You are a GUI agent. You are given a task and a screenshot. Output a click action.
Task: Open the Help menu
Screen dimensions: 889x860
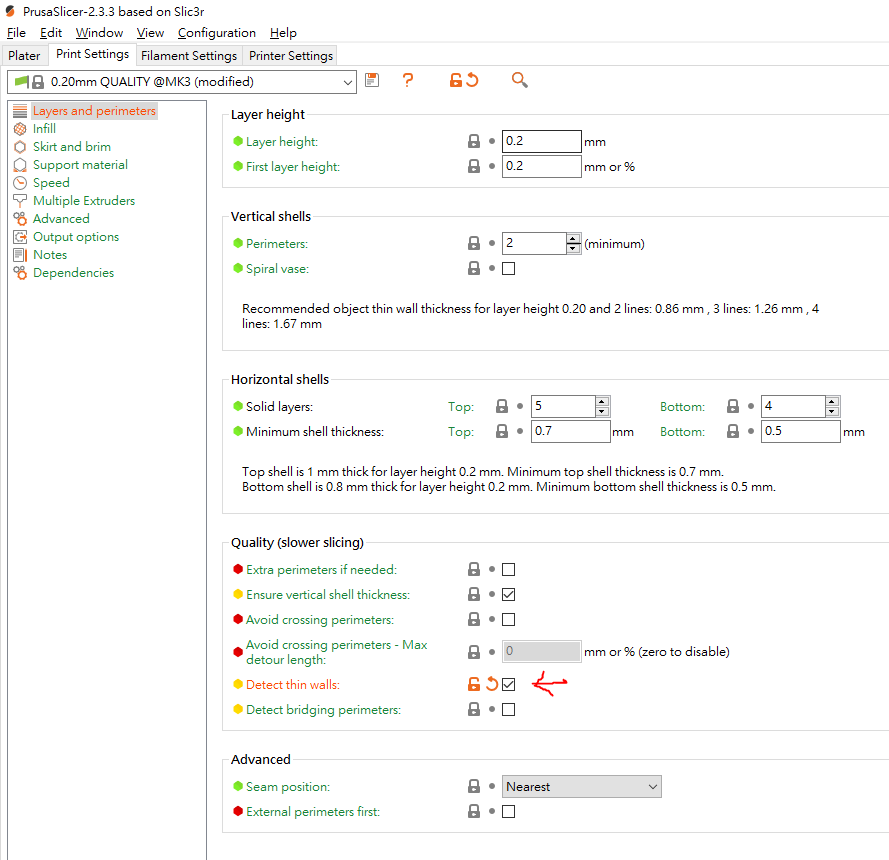tap(283, 33)
